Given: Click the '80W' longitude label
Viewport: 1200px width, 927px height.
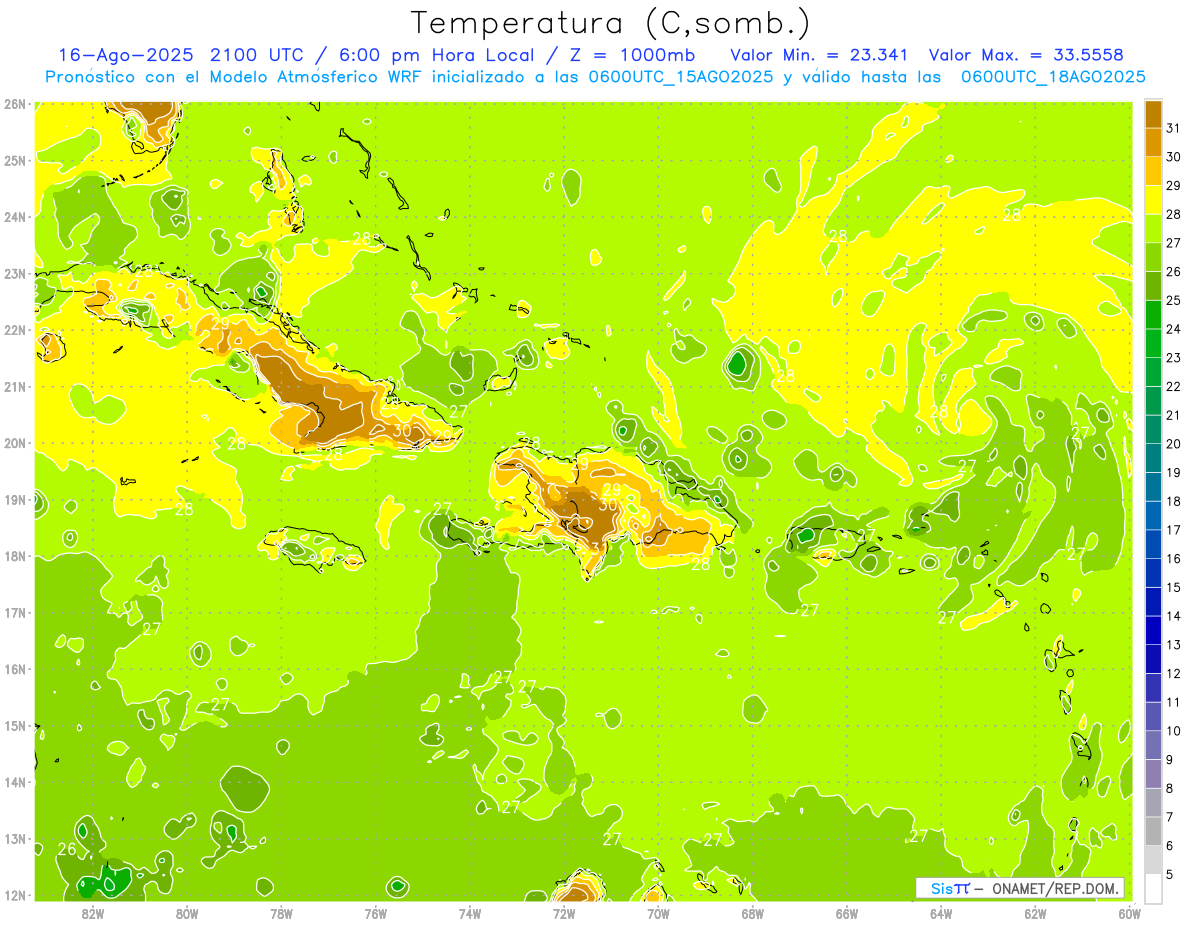Looking at the screenshot, I should (186, 913).
